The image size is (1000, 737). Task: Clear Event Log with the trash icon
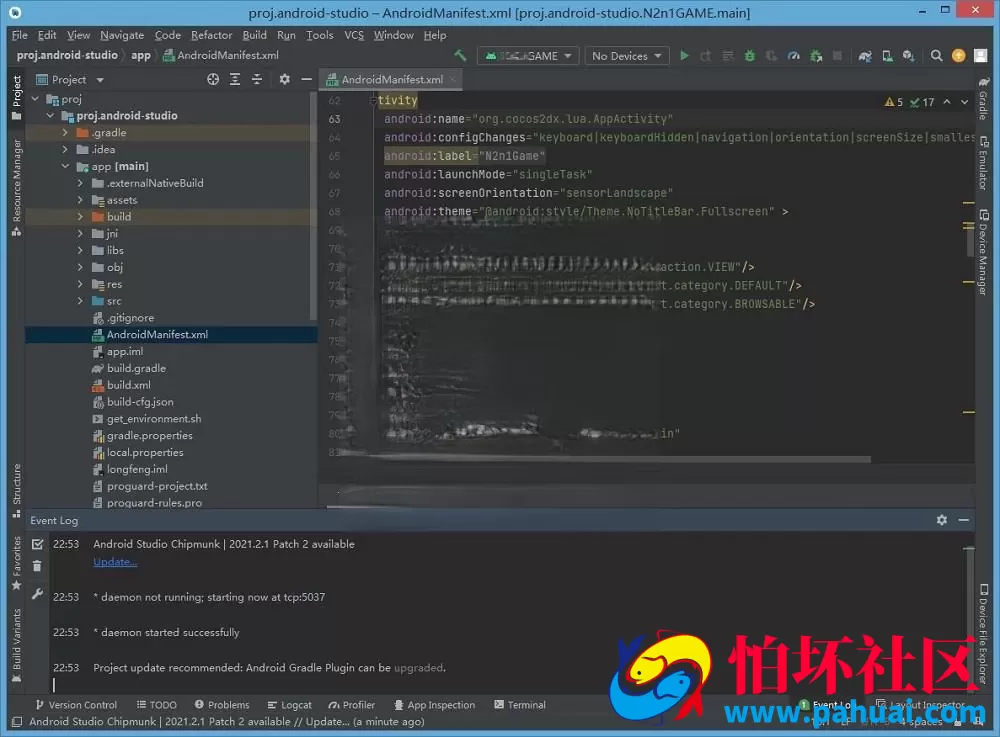(x=37, y=566)
